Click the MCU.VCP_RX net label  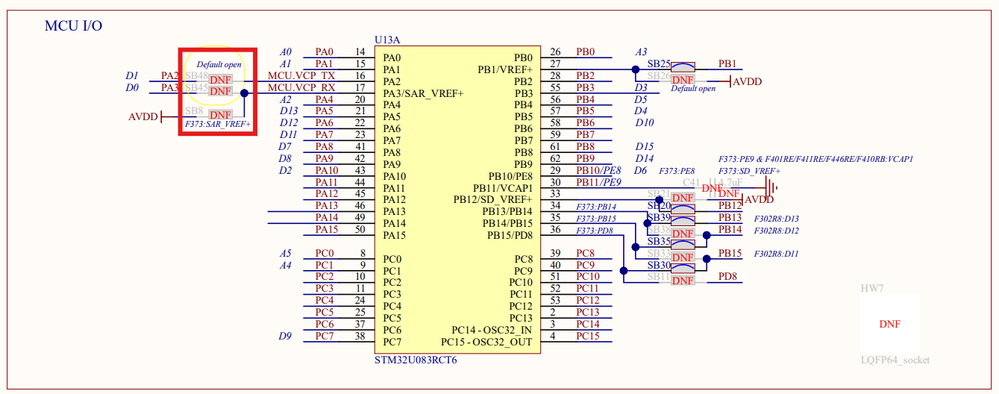click(x=301, y=87)
